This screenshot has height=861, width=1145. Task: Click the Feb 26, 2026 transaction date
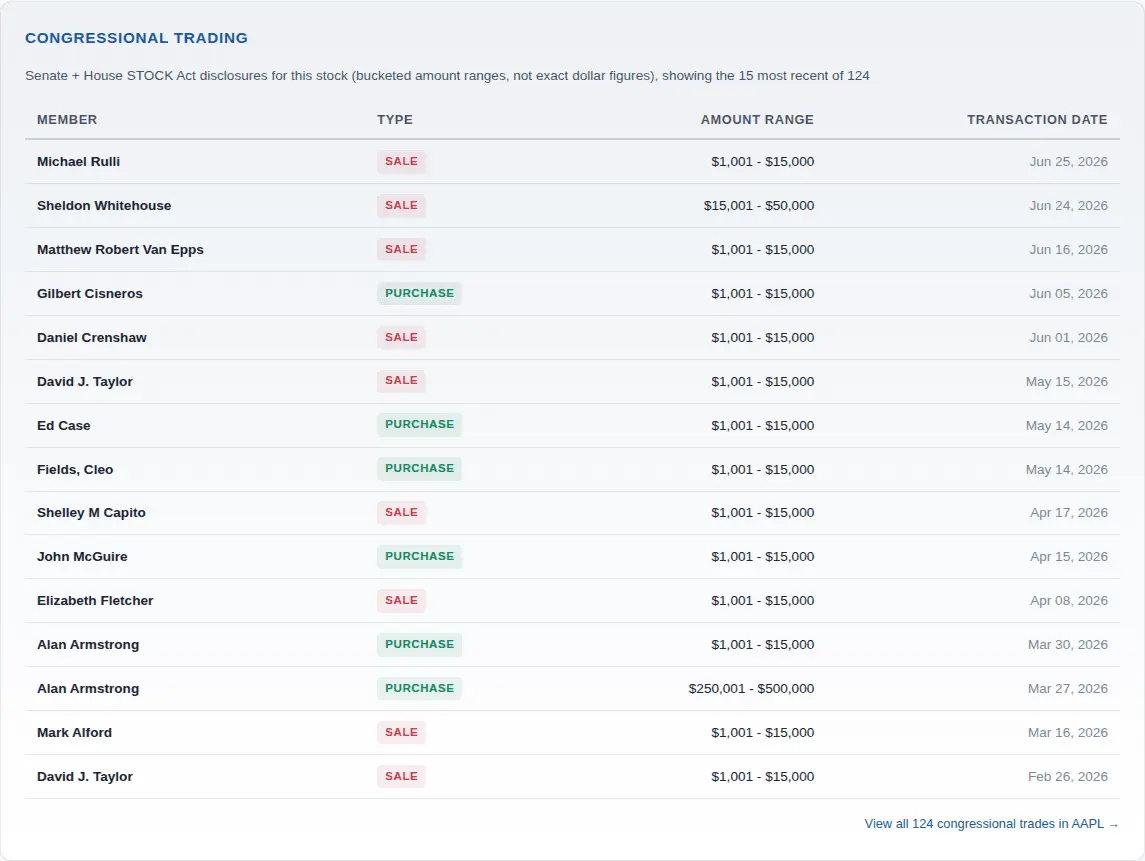[1068, 776]
